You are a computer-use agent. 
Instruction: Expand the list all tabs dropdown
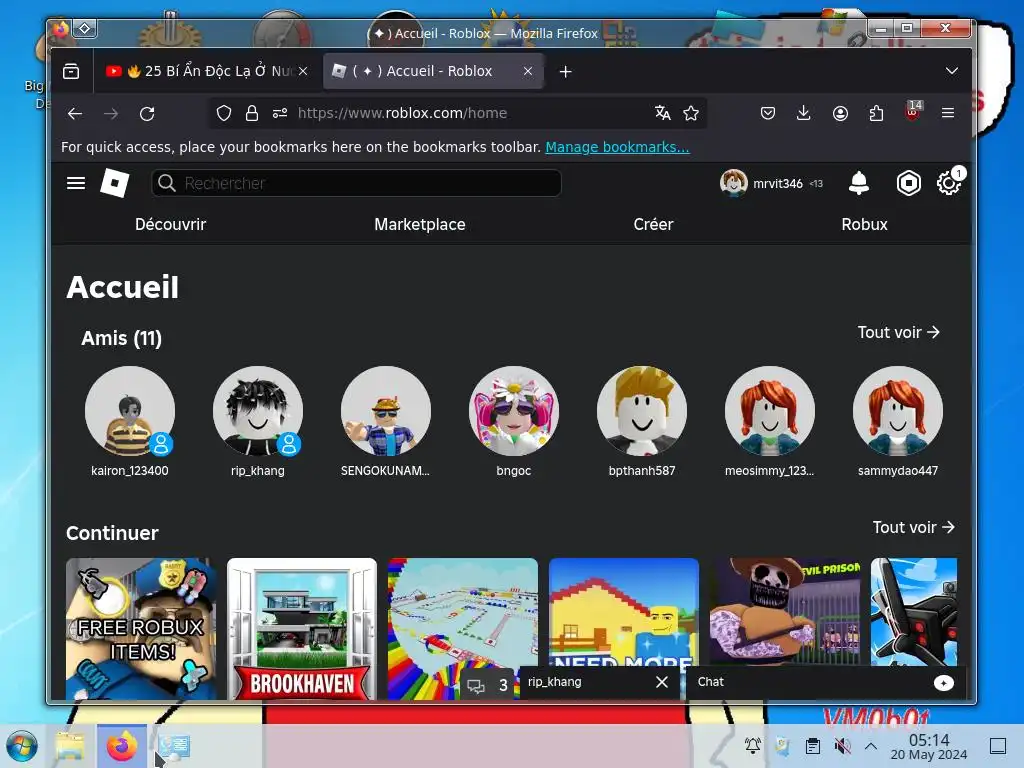[952, 71]
